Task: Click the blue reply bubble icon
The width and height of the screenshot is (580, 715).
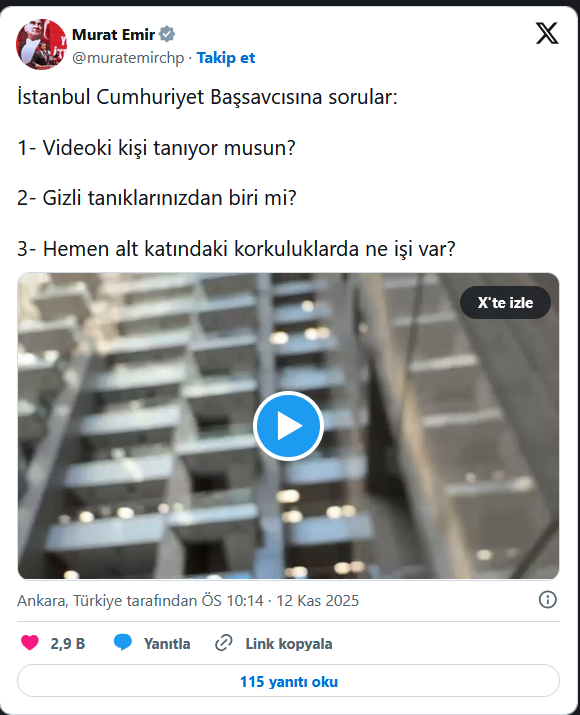Action: click(x=123, y=643)
